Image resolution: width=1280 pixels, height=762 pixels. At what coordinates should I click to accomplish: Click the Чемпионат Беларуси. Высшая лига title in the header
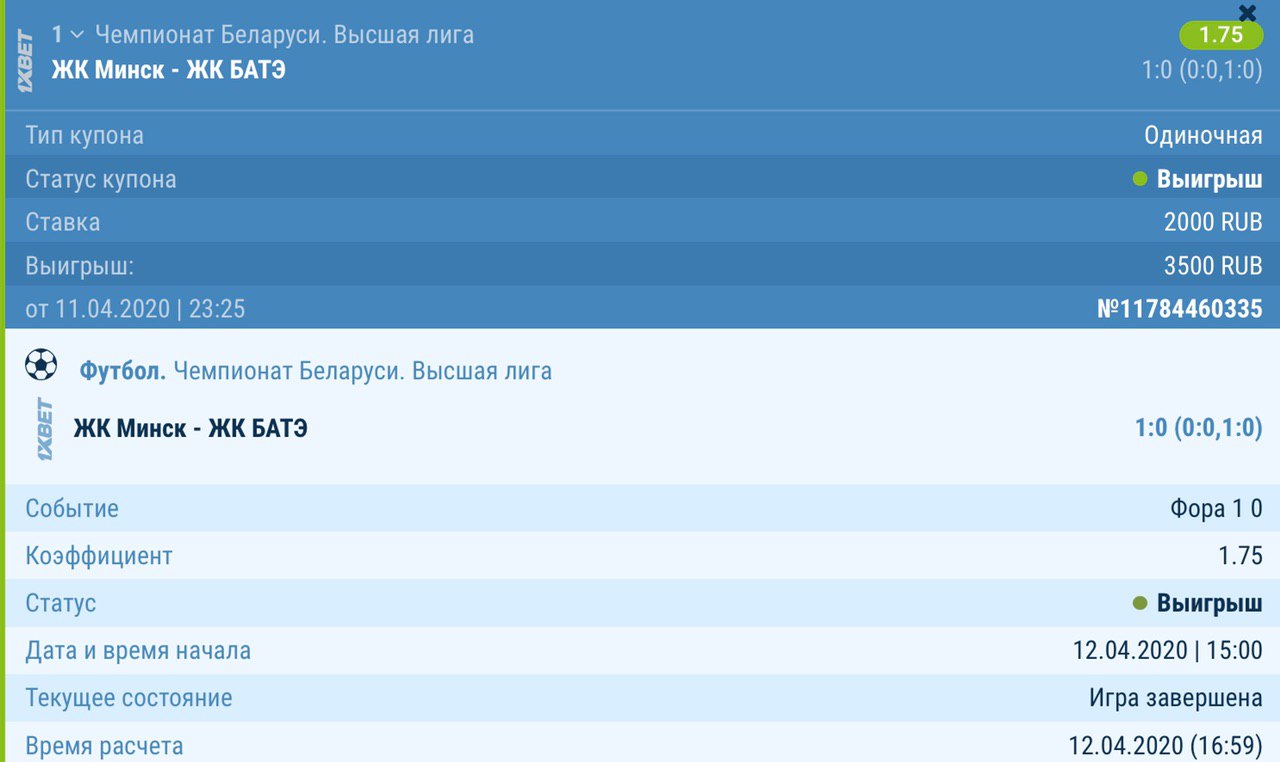pos(284,35)
